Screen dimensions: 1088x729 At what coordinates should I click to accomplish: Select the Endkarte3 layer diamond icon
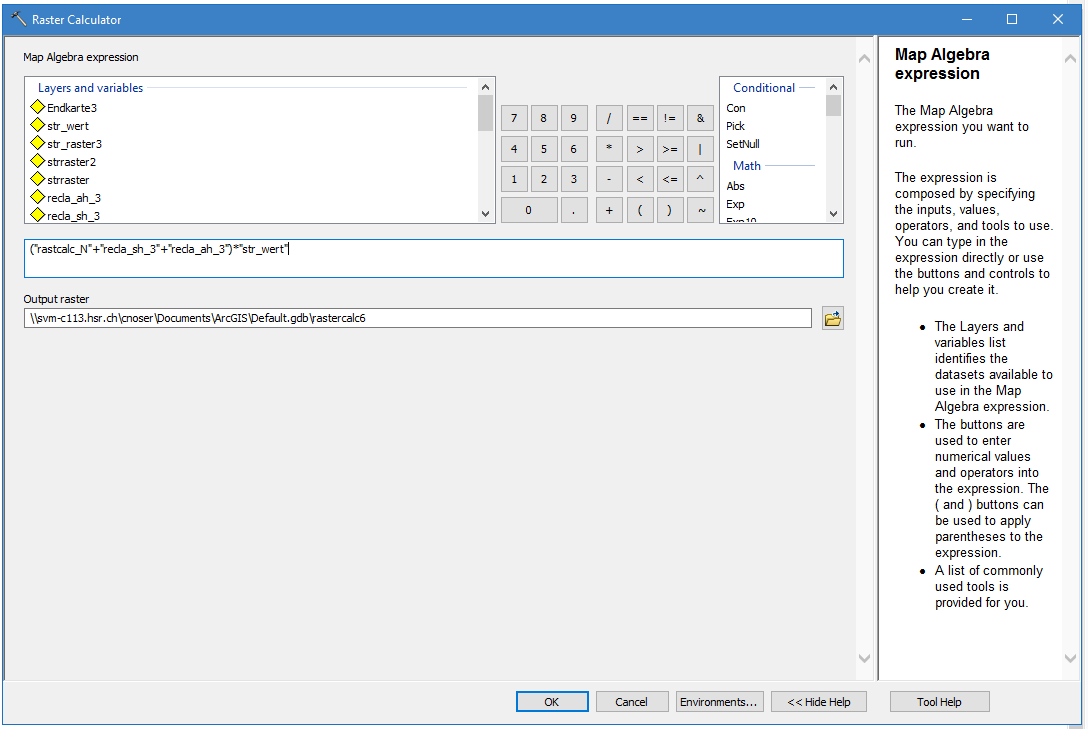pos(39,107)
